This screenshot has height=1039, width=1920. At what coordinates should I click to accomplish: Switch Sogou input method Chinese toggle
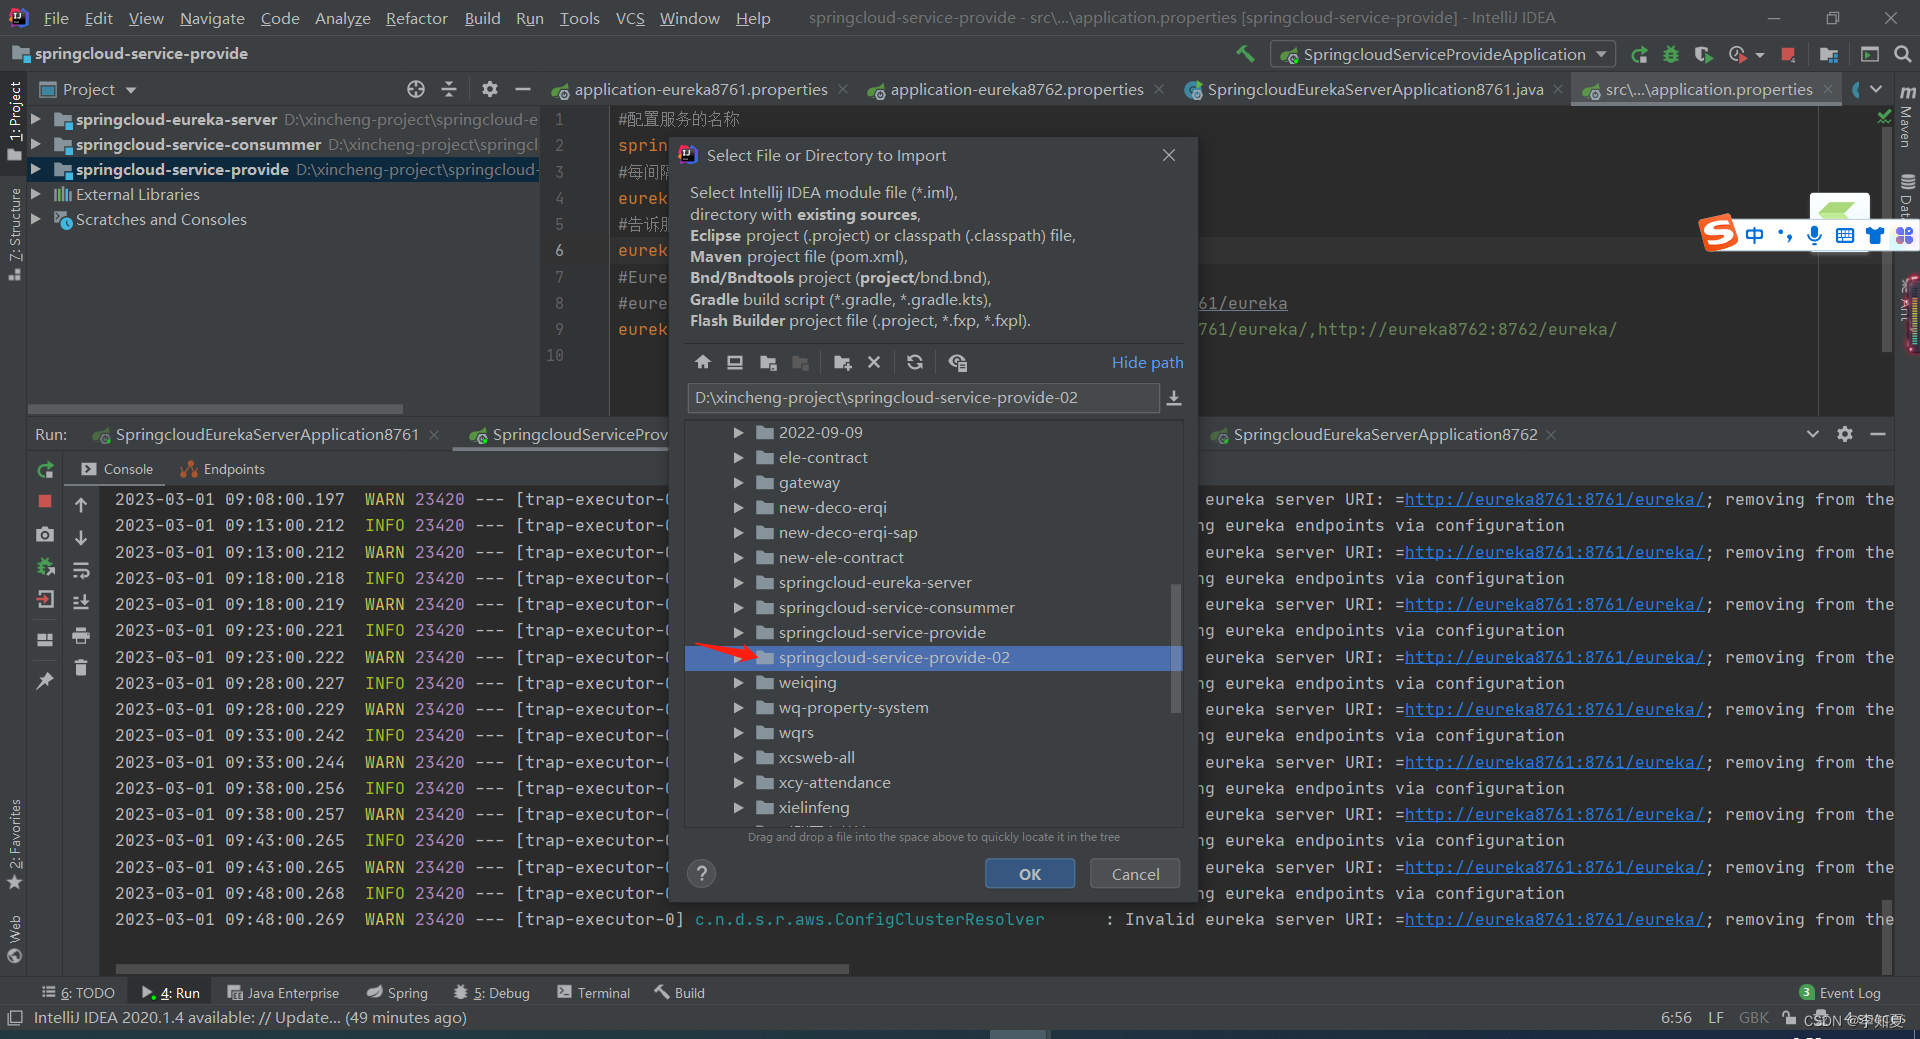click(1755, 235)
